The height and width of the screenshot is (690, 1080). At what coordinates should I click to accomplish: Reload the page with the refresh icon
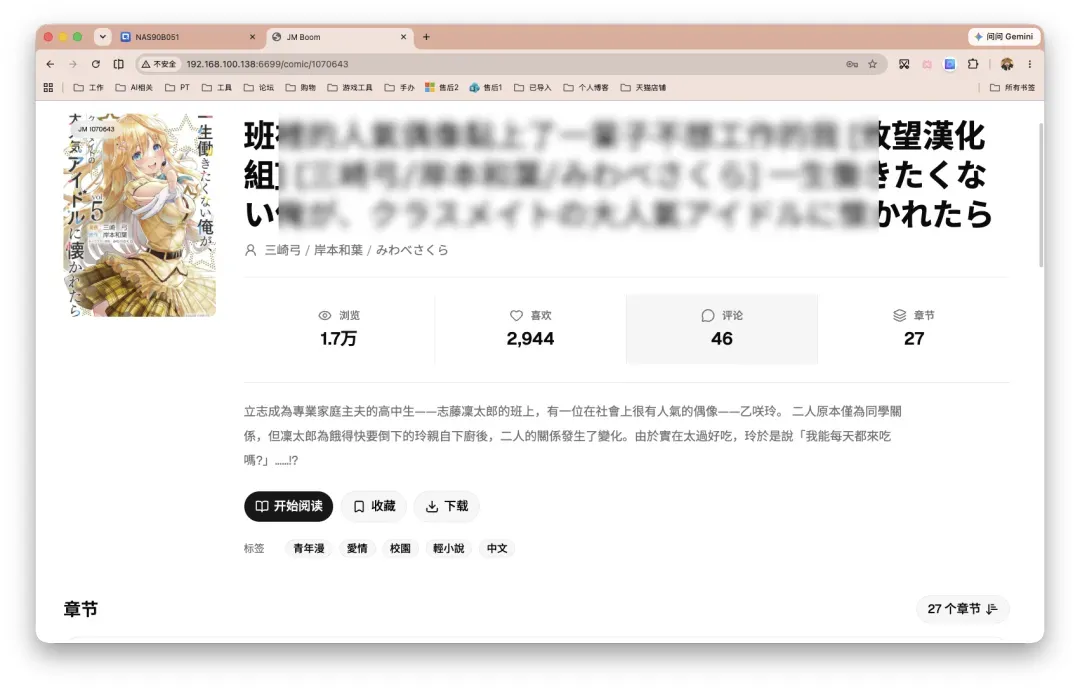(x=96, y=64)
